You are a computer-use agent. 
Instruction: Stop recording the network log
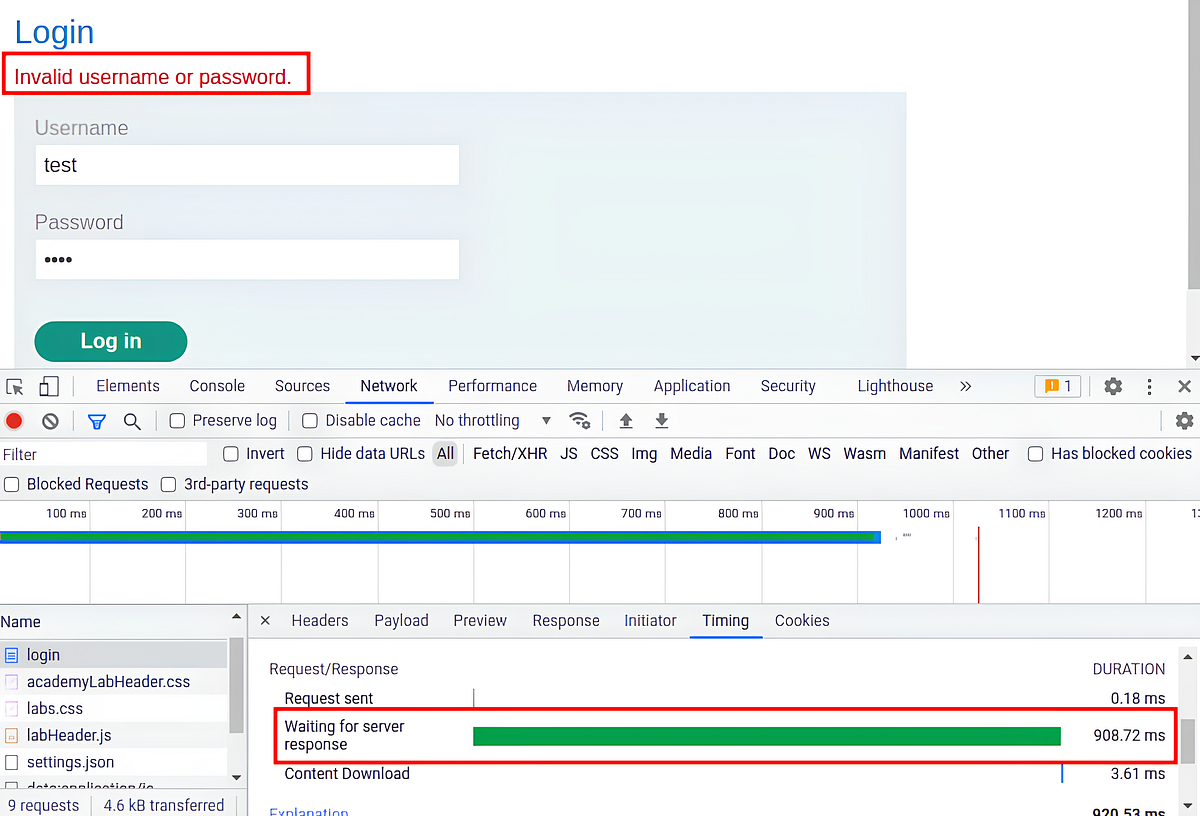[14, 421]
